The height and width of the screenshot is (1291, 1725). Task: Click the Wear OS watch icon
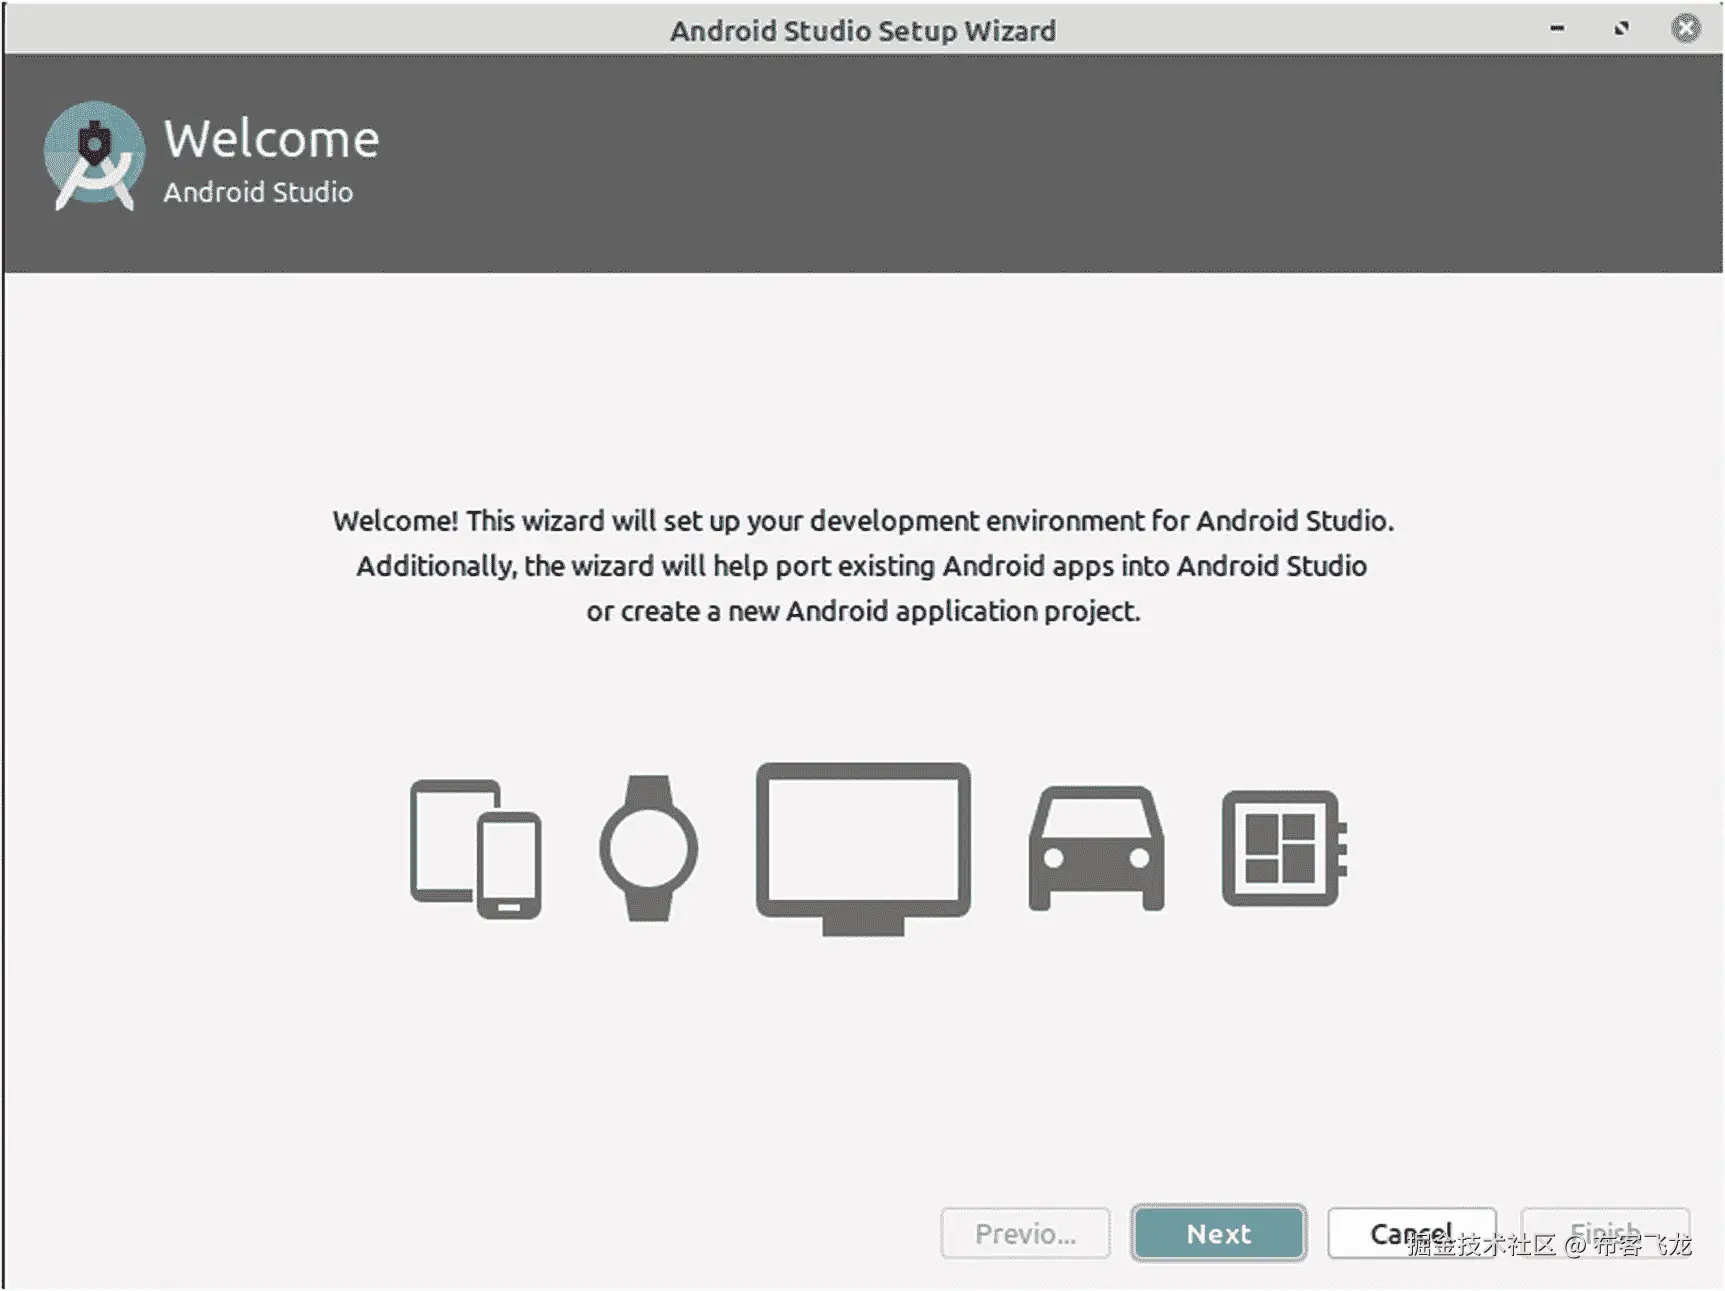pos(649,848)
